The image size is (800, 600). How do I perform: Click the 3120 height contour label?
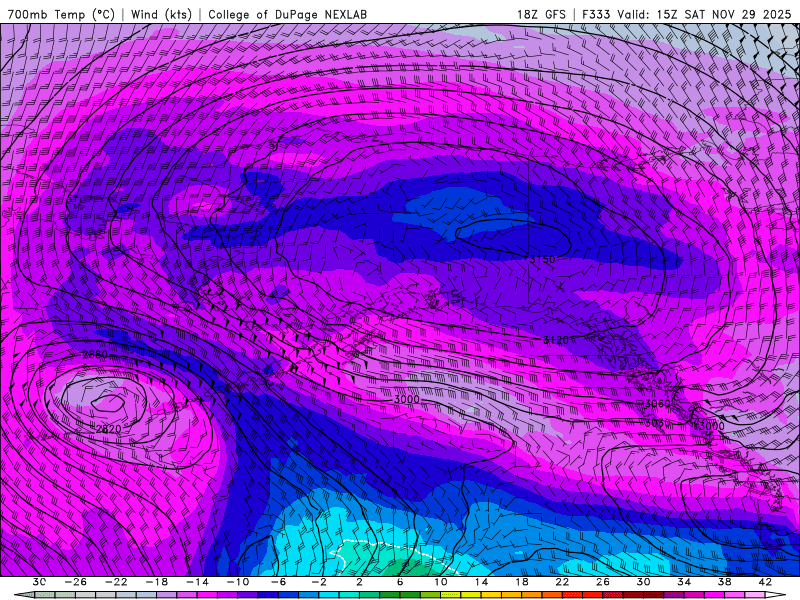coord(556,340)
